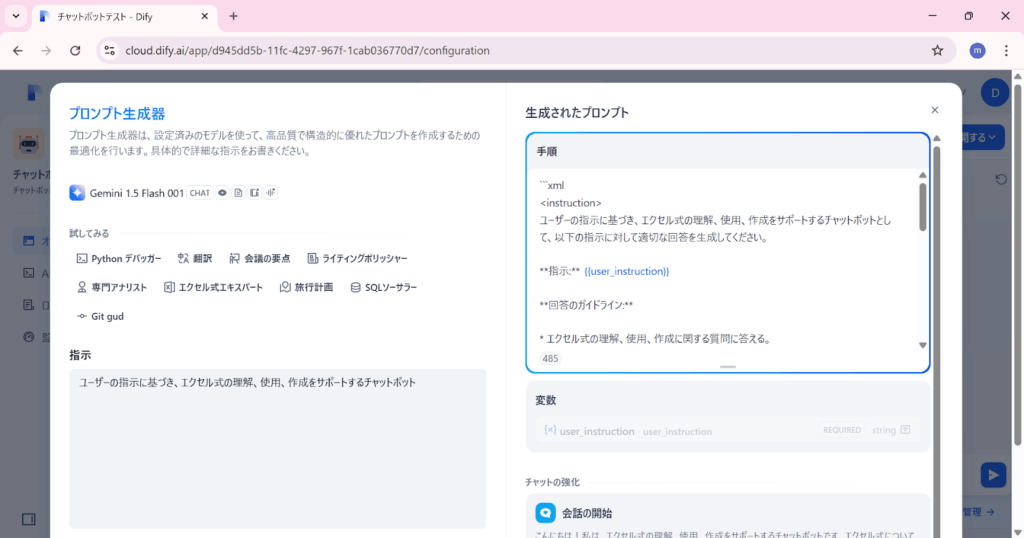Click the chatbot robot app icon
1024x538 pixels.
(29, 144)
